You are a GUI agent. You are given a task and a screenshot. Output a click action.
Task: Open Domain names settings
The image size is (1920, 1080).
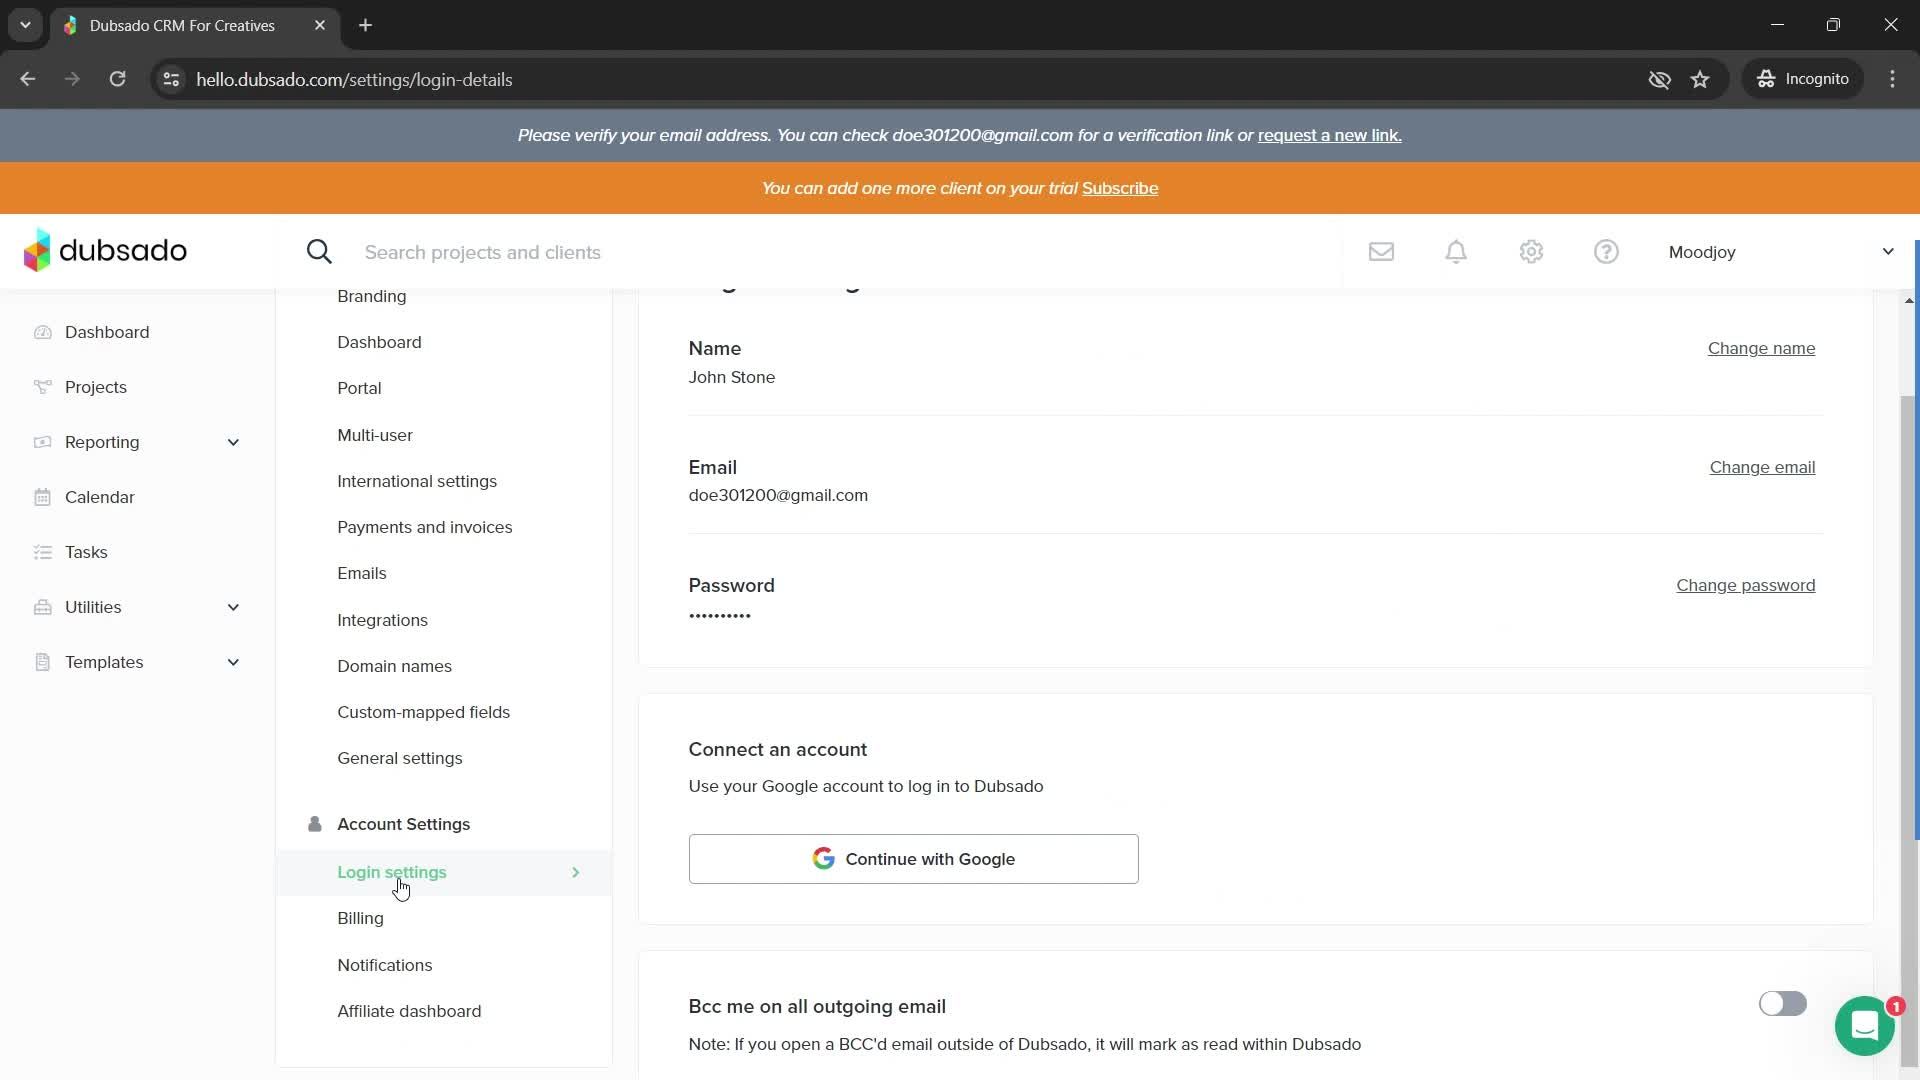[x=394, y=666]
